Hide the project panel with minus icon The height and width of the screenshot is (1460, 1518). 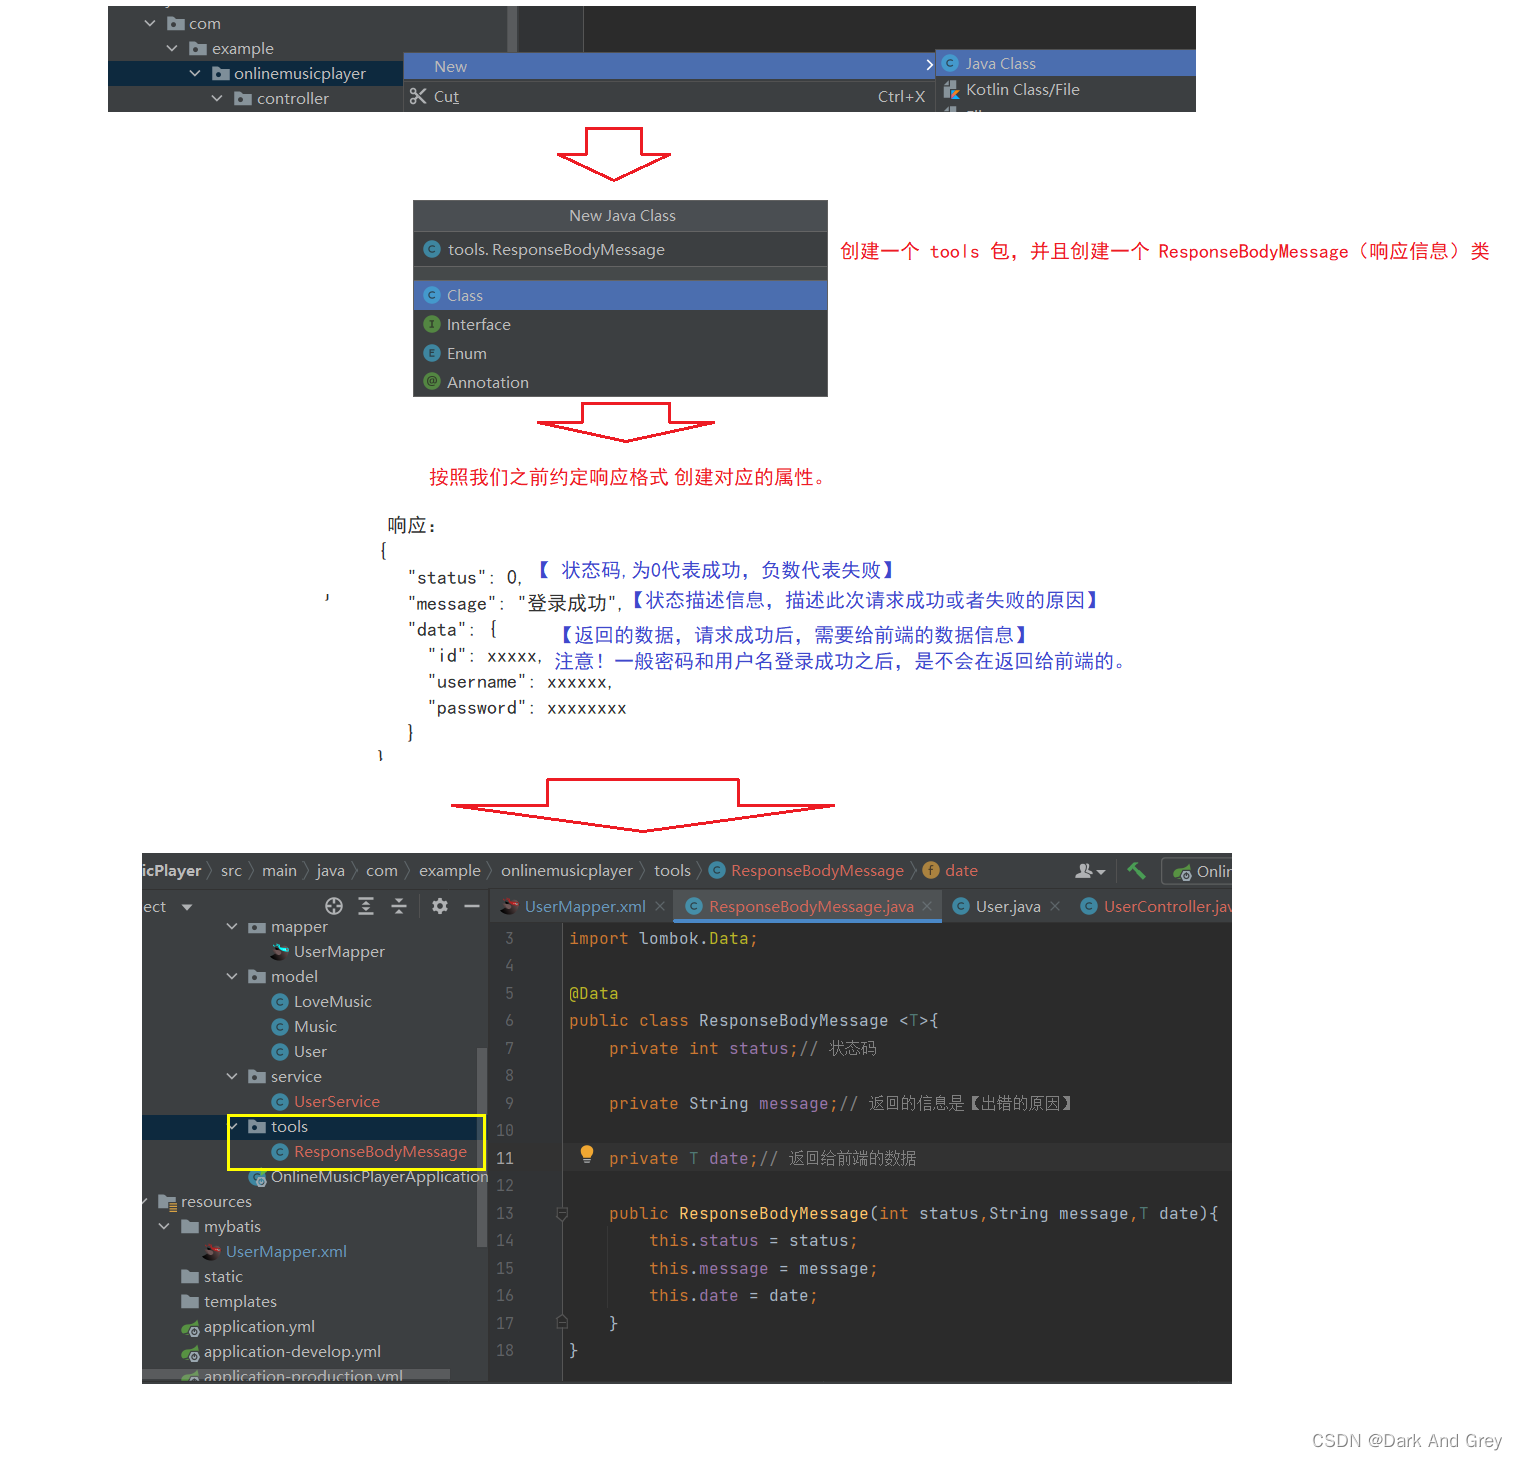pyautogui.click(x=472, y=906)
